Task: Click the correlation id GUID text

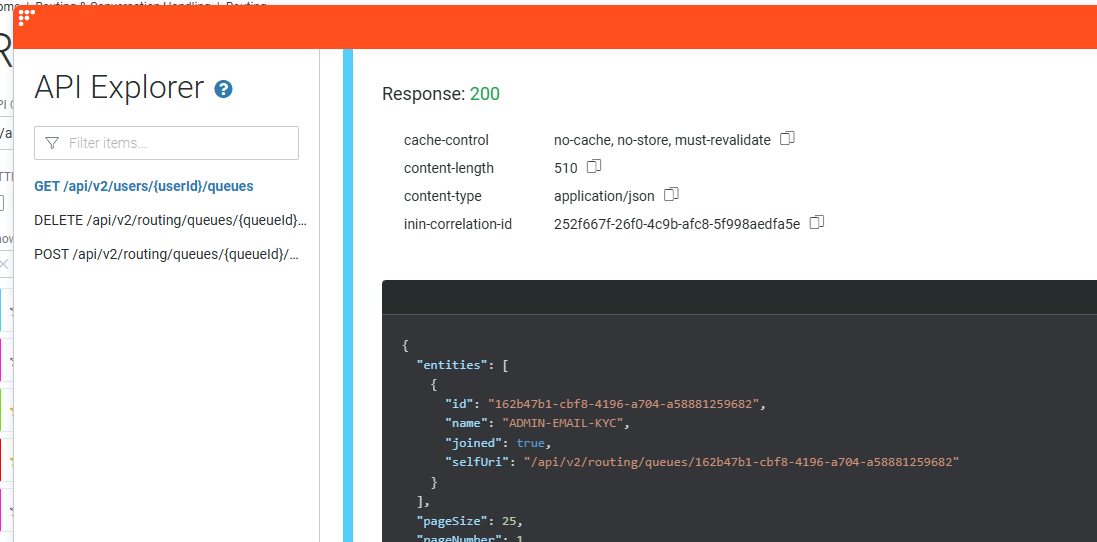Action: point(677,224)
